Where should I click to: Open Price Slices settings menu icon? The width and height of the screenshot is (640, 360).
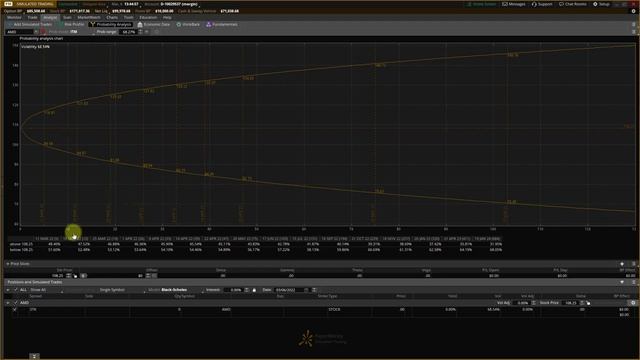point(633,264)
